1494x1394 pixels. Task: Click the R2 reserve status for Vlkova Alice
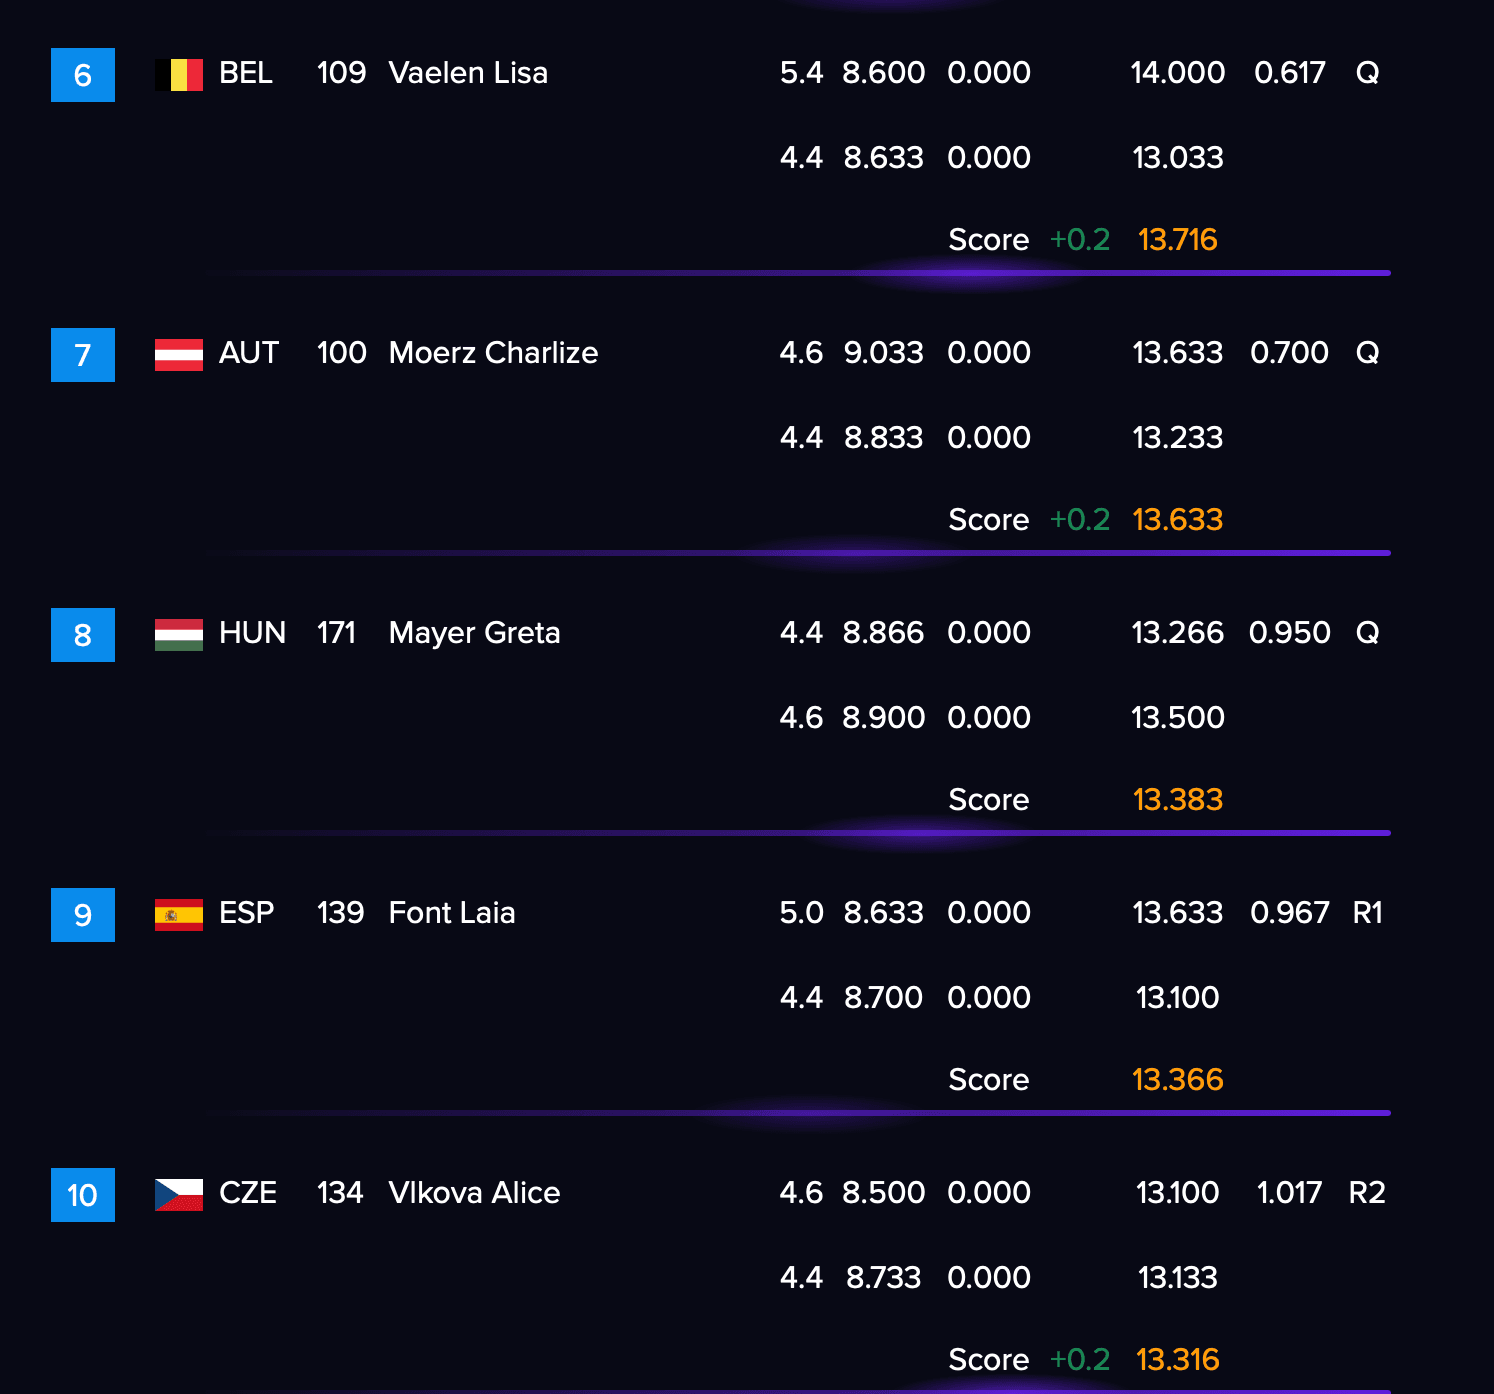[x=1367, y=1193]
